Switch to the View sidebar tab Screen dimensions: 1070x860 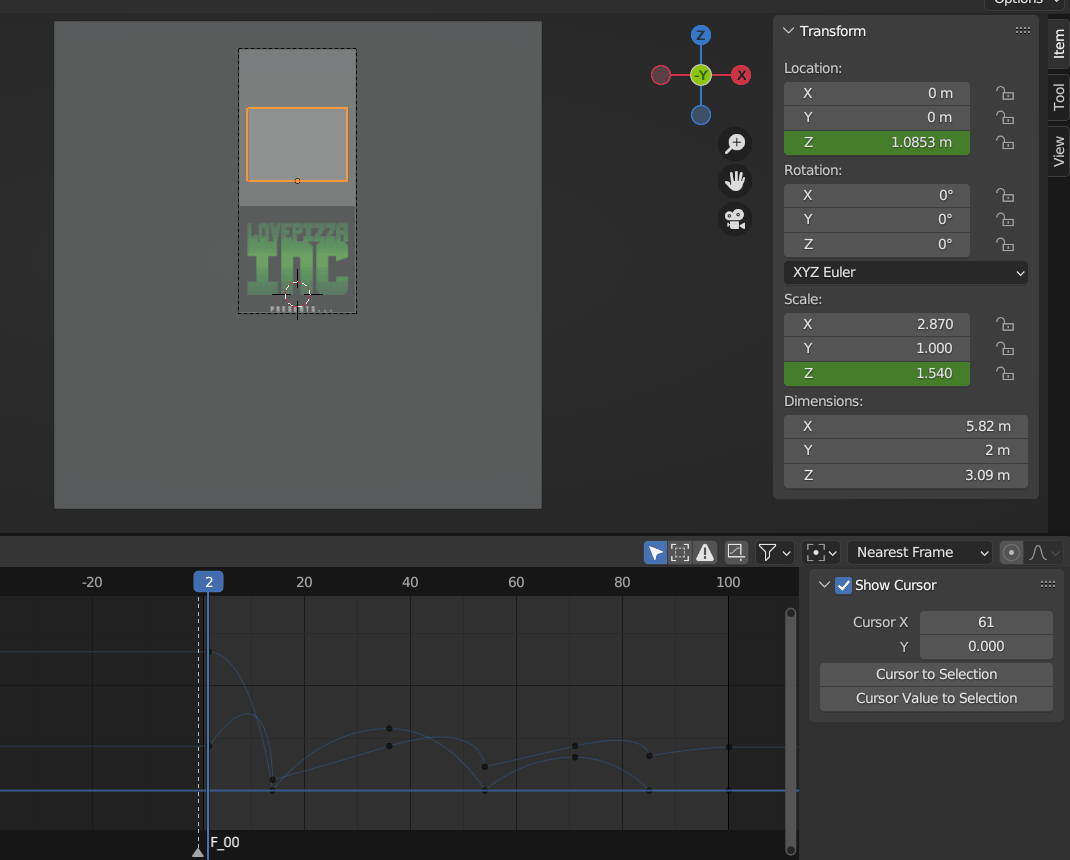click(1059, 152)
